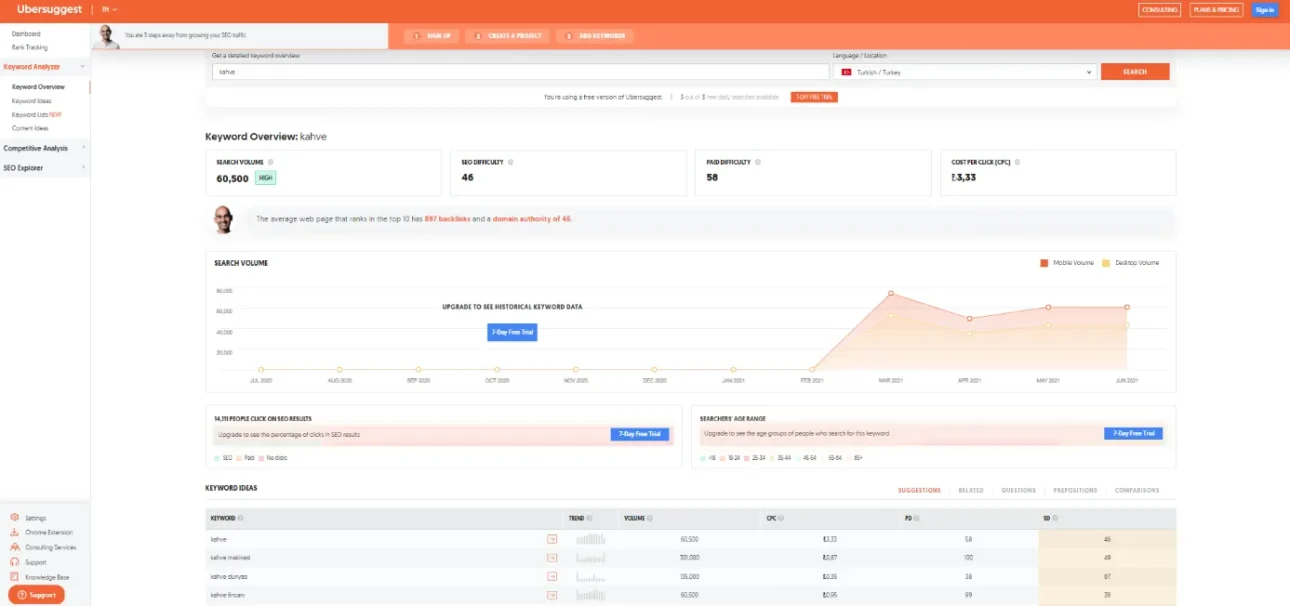Click the Sign In button
The width and height of the screenshot is (1290, 606).
click(1265, 10)
